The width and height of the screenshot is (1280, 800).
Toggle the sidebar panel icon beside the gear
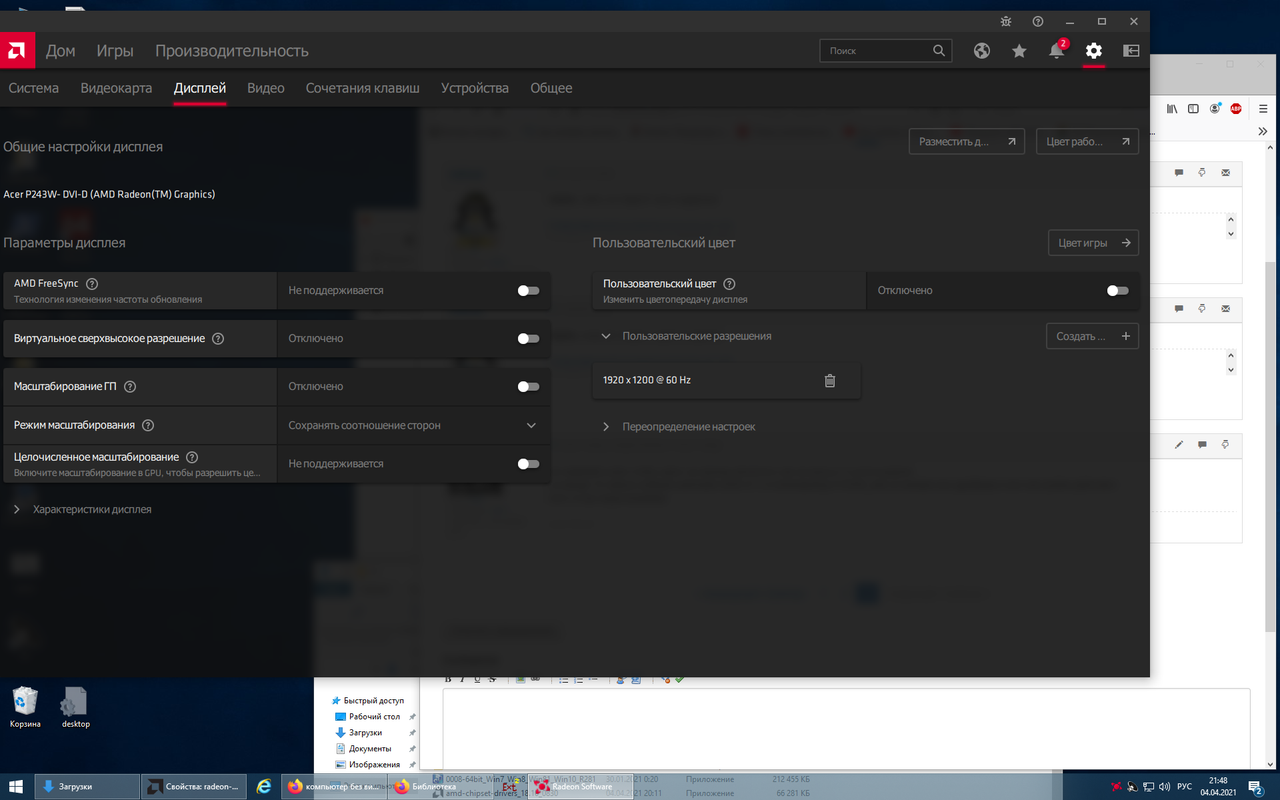pyautogui.click(x=1131, y=50)
